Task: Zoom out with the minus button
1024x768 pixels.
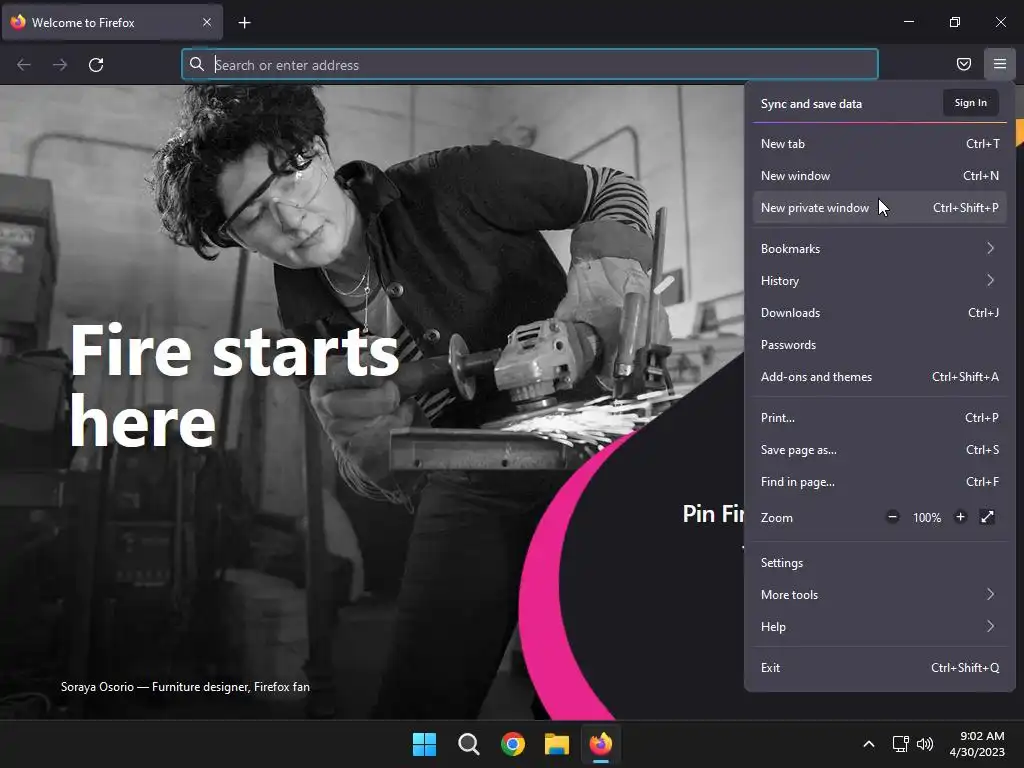Action: coord(892,517)
